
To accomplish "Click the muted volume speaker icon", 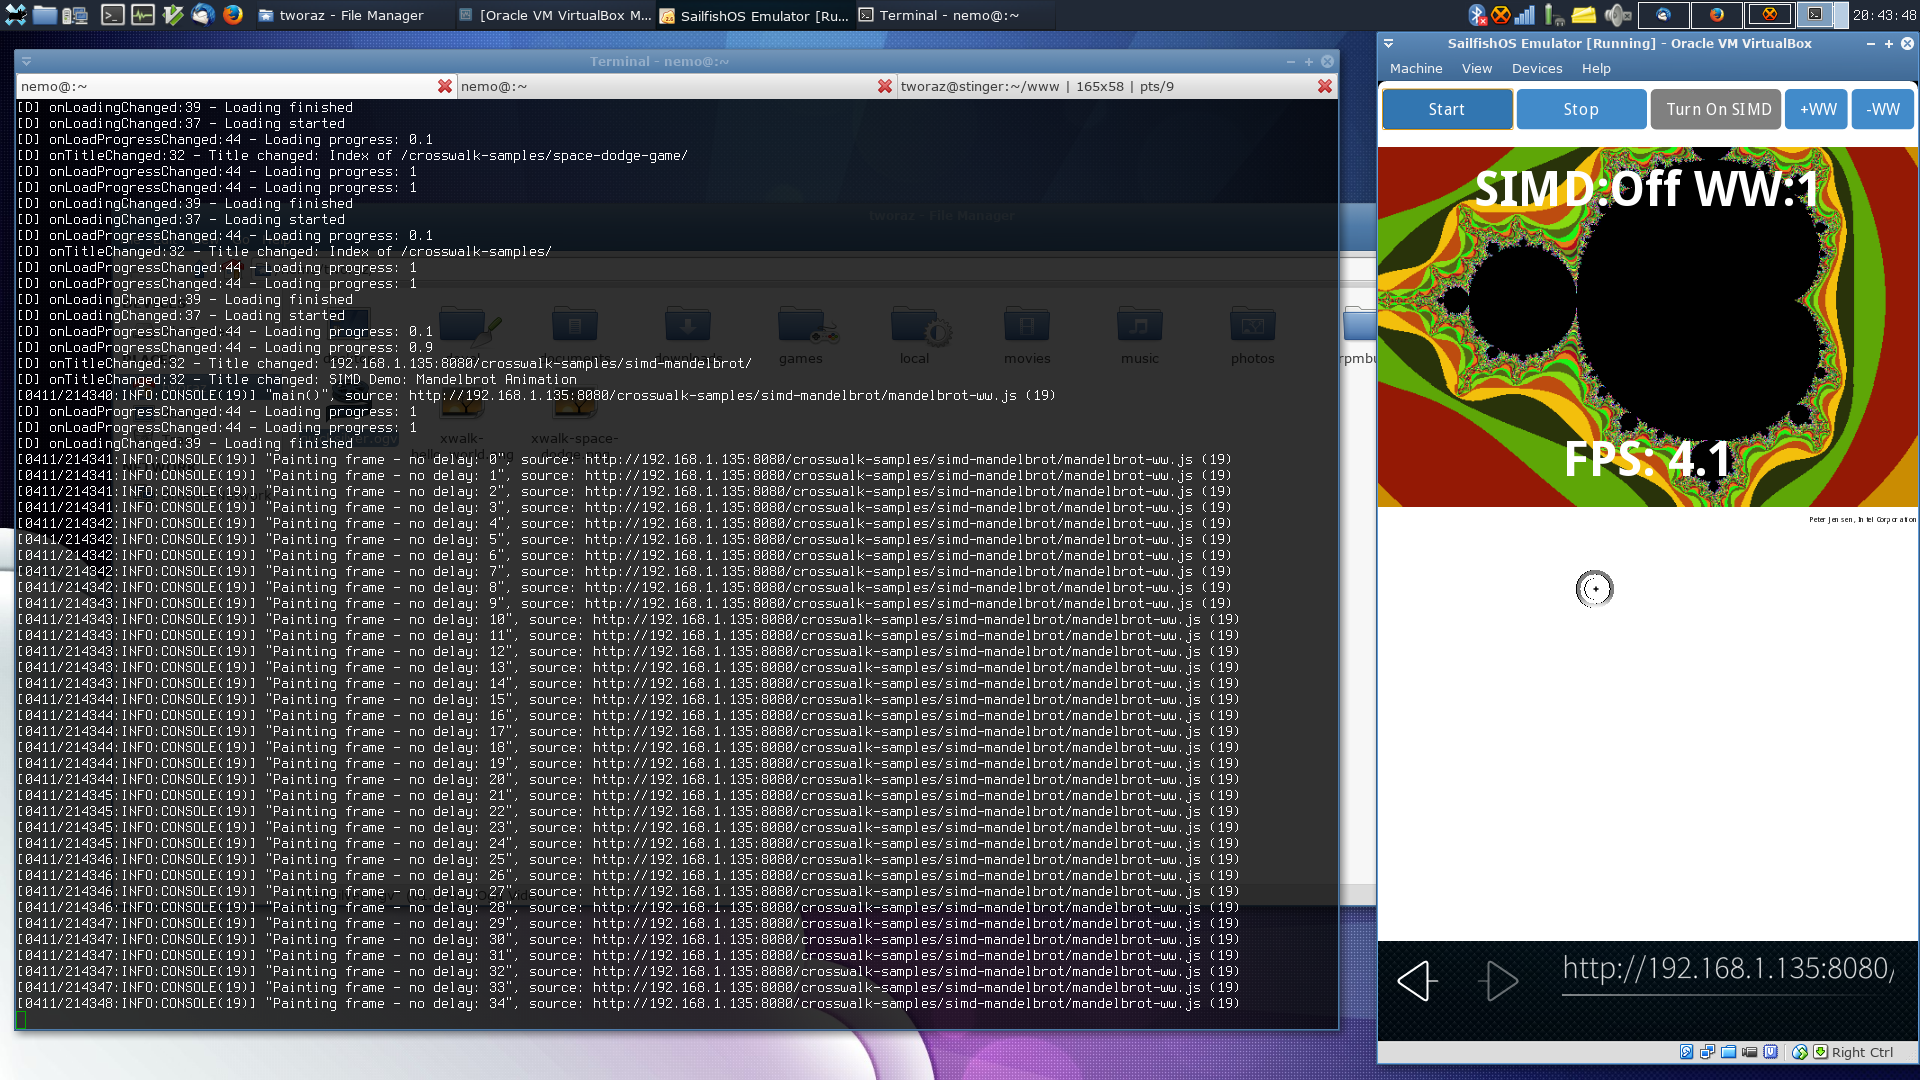I will pos(1616,15).
